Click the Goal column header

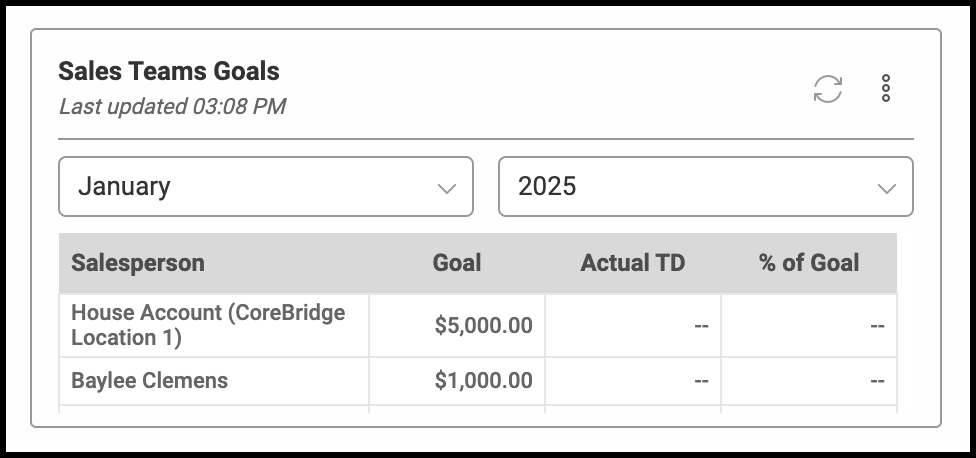point(456,263)
